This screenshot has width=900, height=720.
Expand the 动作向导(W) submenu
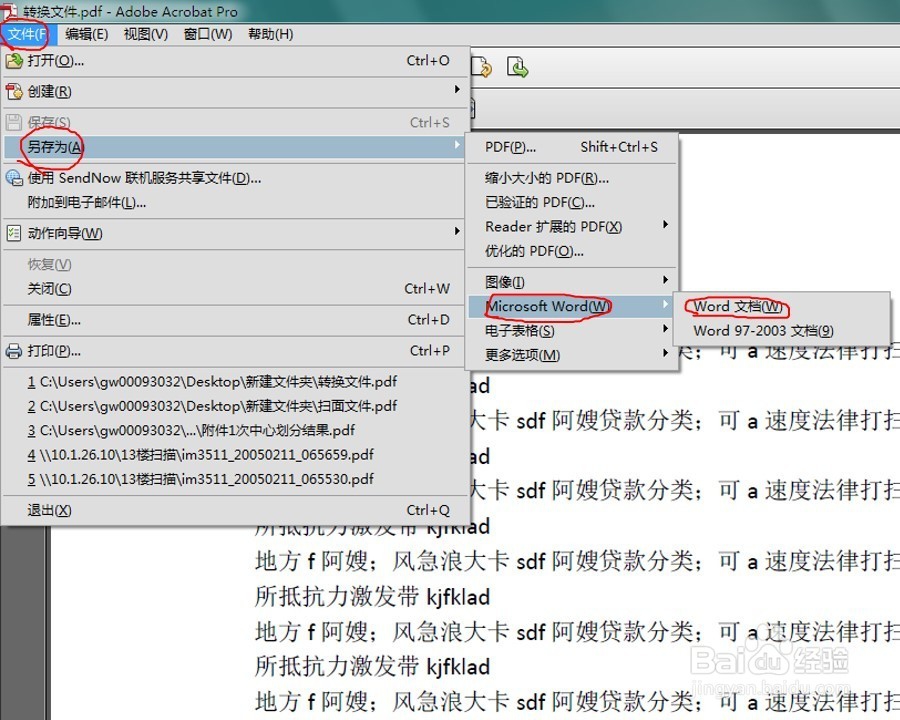pos(235,233)
